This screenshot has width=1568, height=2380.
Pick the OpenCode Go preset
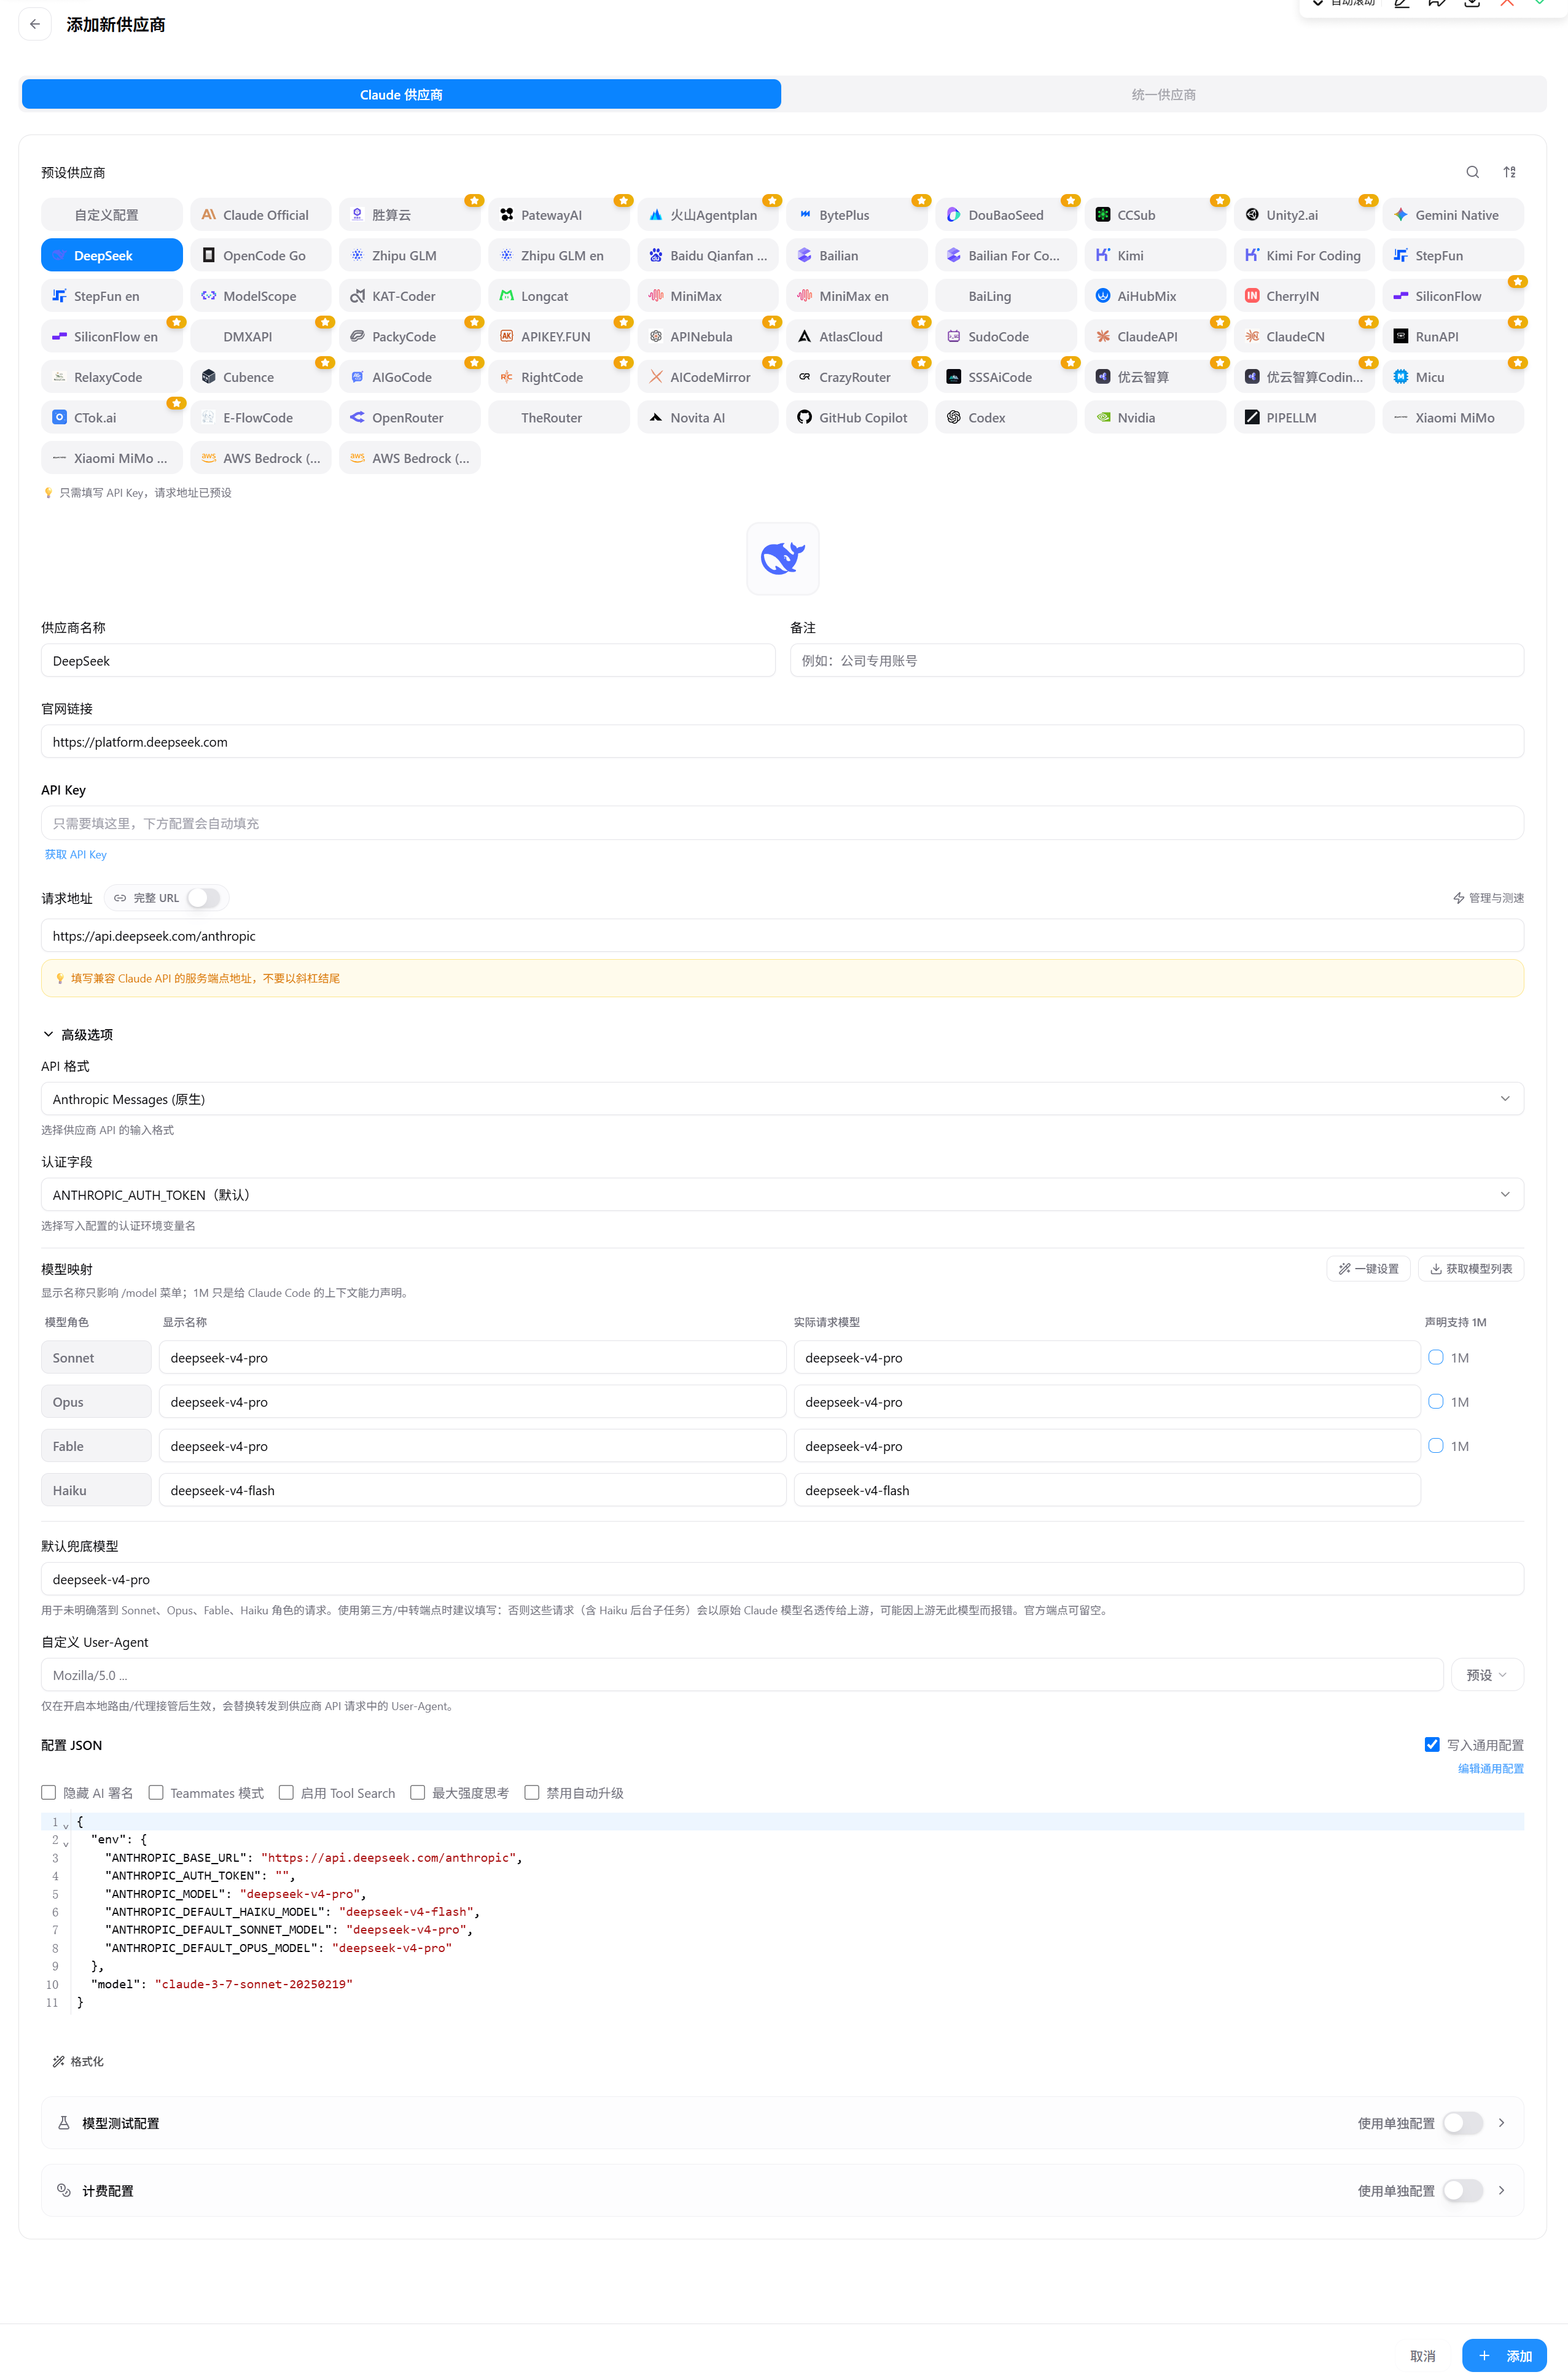261,256
